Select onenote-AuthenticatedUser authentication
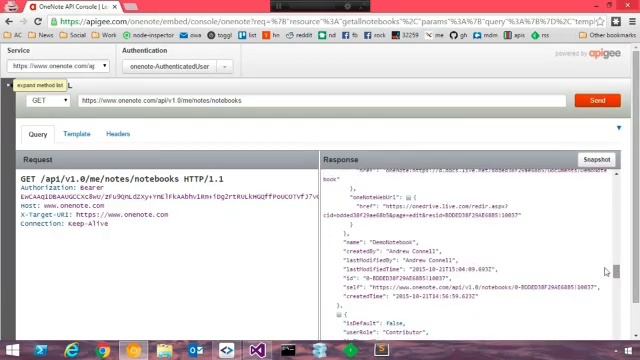This screenshot has height=360, width=640. [169, 67]
